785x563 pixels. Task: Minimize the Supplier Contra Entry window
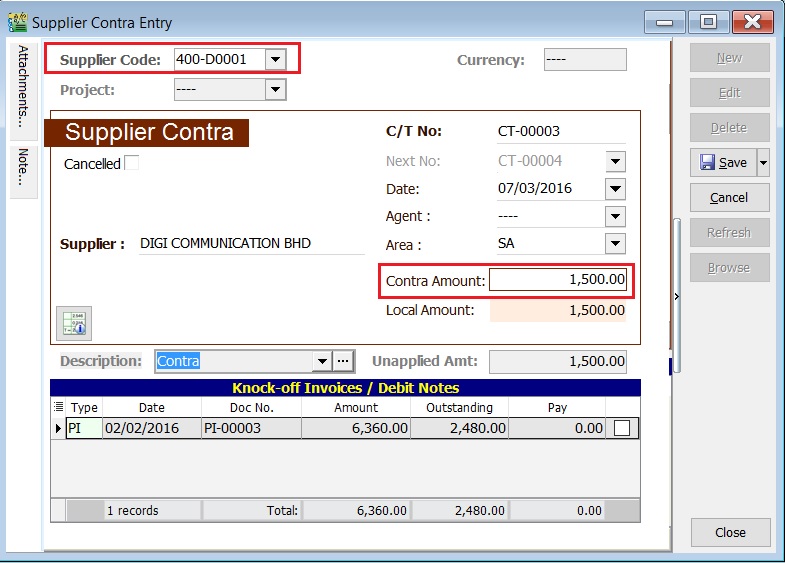point(664,22)
